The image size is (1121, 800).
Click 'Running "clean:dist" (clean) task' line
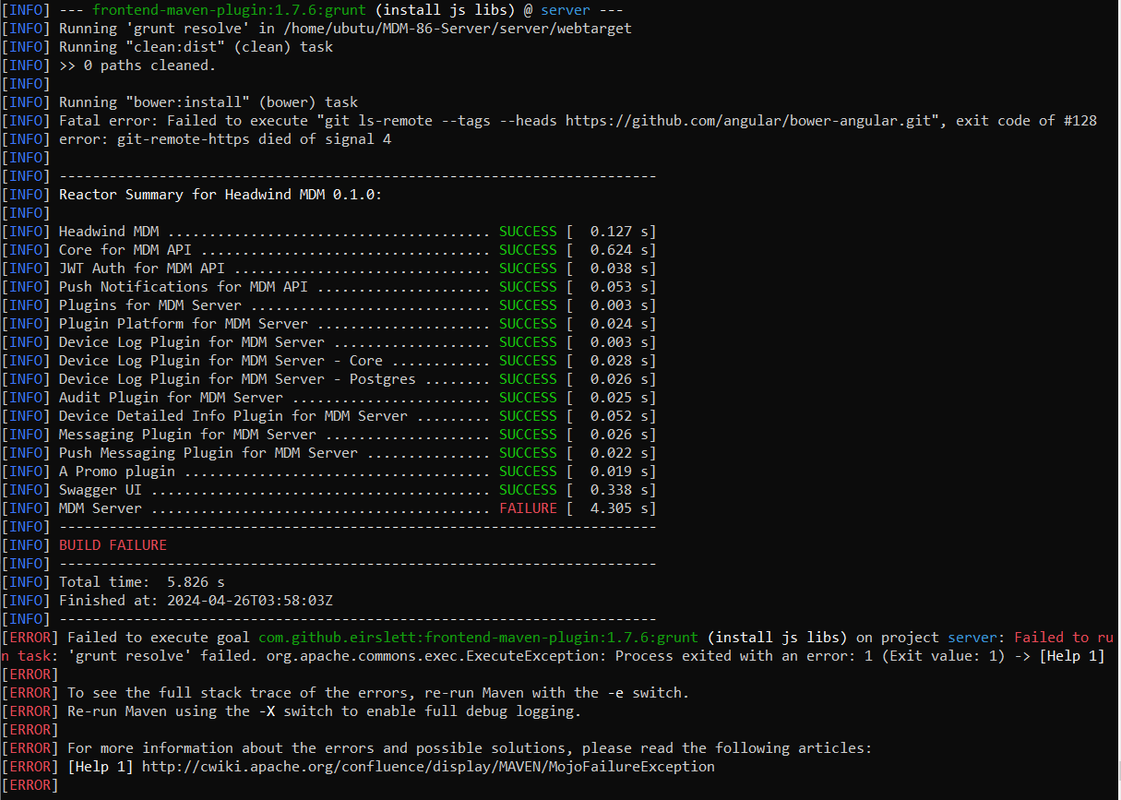click(x=196, y=47)
